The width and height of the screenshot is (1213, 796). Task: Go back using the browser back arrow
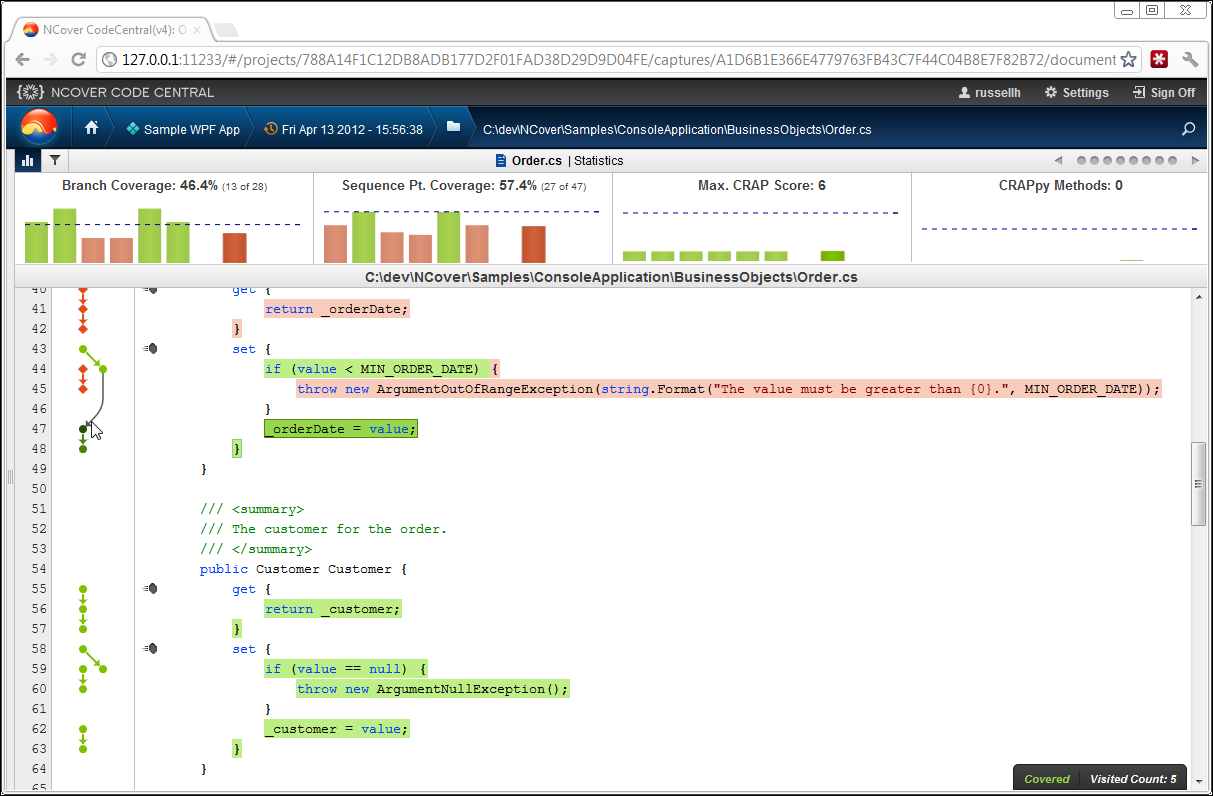22,59
